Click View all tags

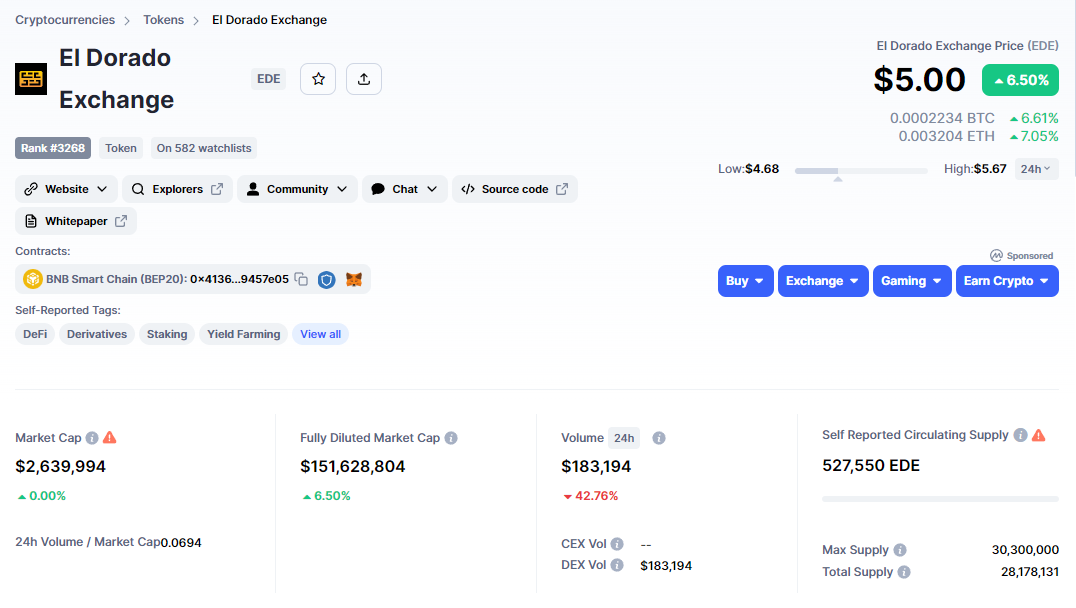click(x=320, y=334)
